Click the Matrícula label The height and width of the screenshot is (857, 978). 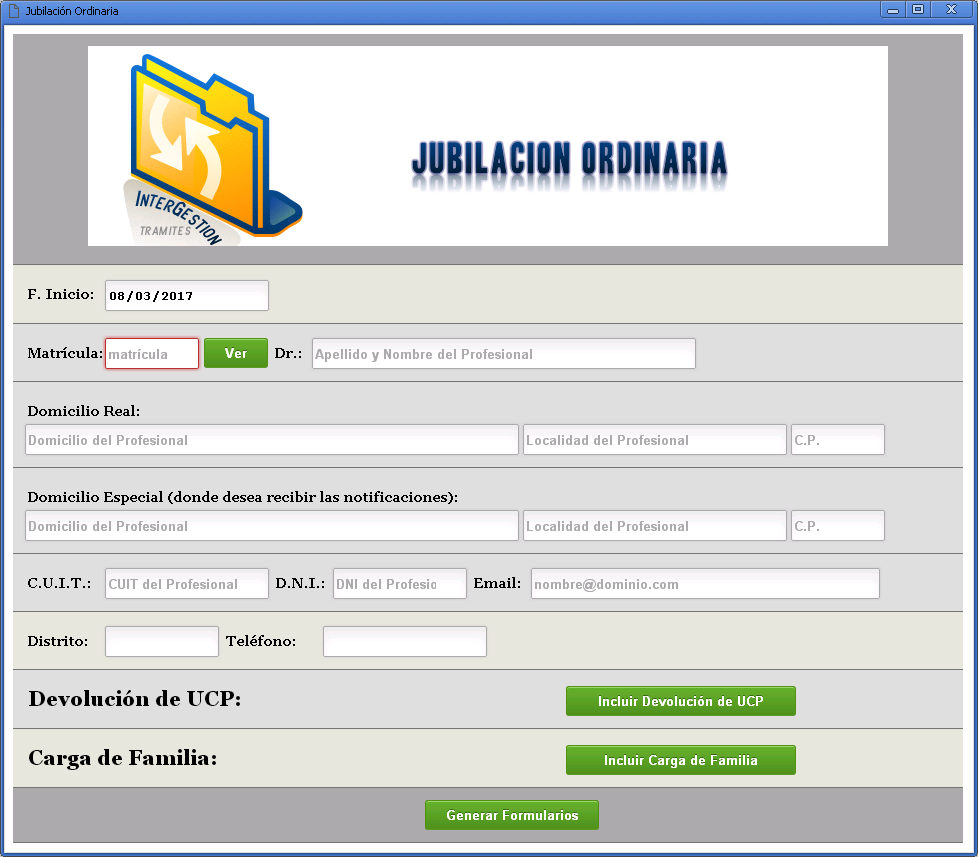tap(65, 354)
